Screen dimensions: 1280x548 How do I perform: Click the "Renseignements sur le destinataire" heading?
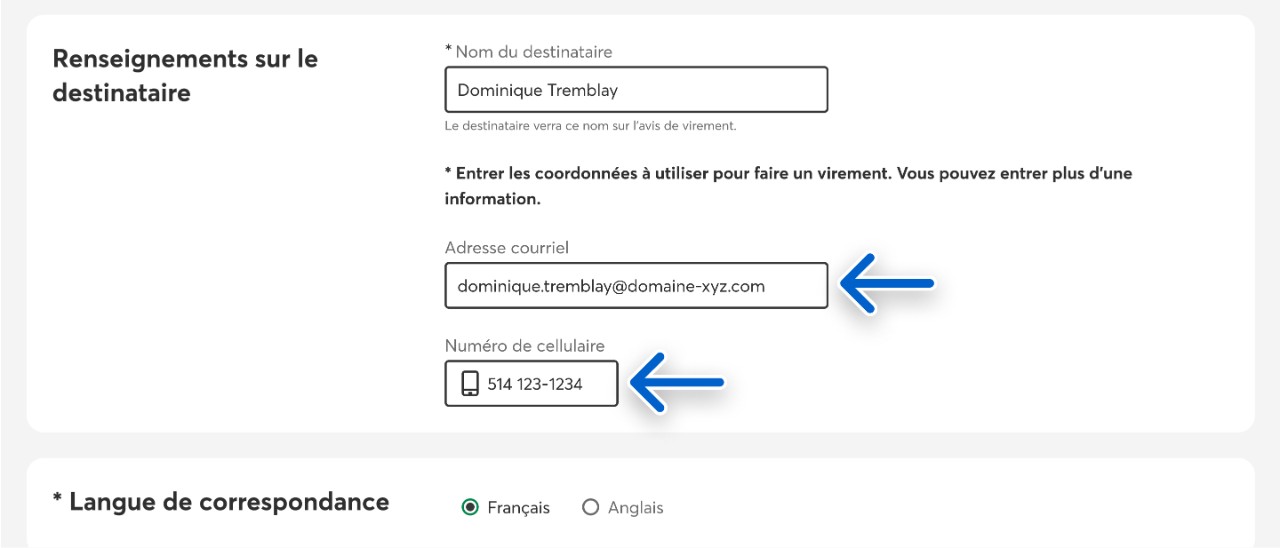pos(185,75)
